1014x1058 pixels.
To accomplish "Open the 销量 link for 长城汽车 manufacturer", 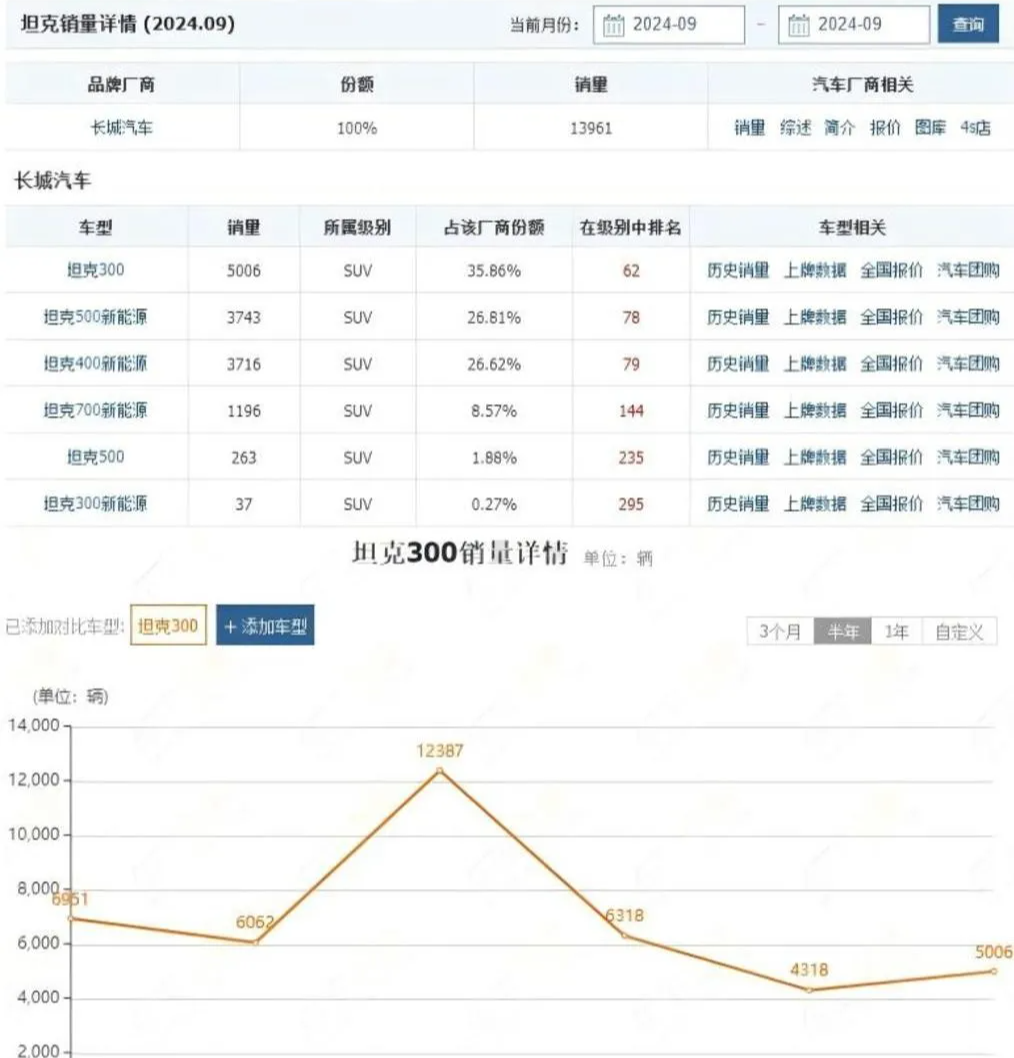I will (x=750, y=128).
